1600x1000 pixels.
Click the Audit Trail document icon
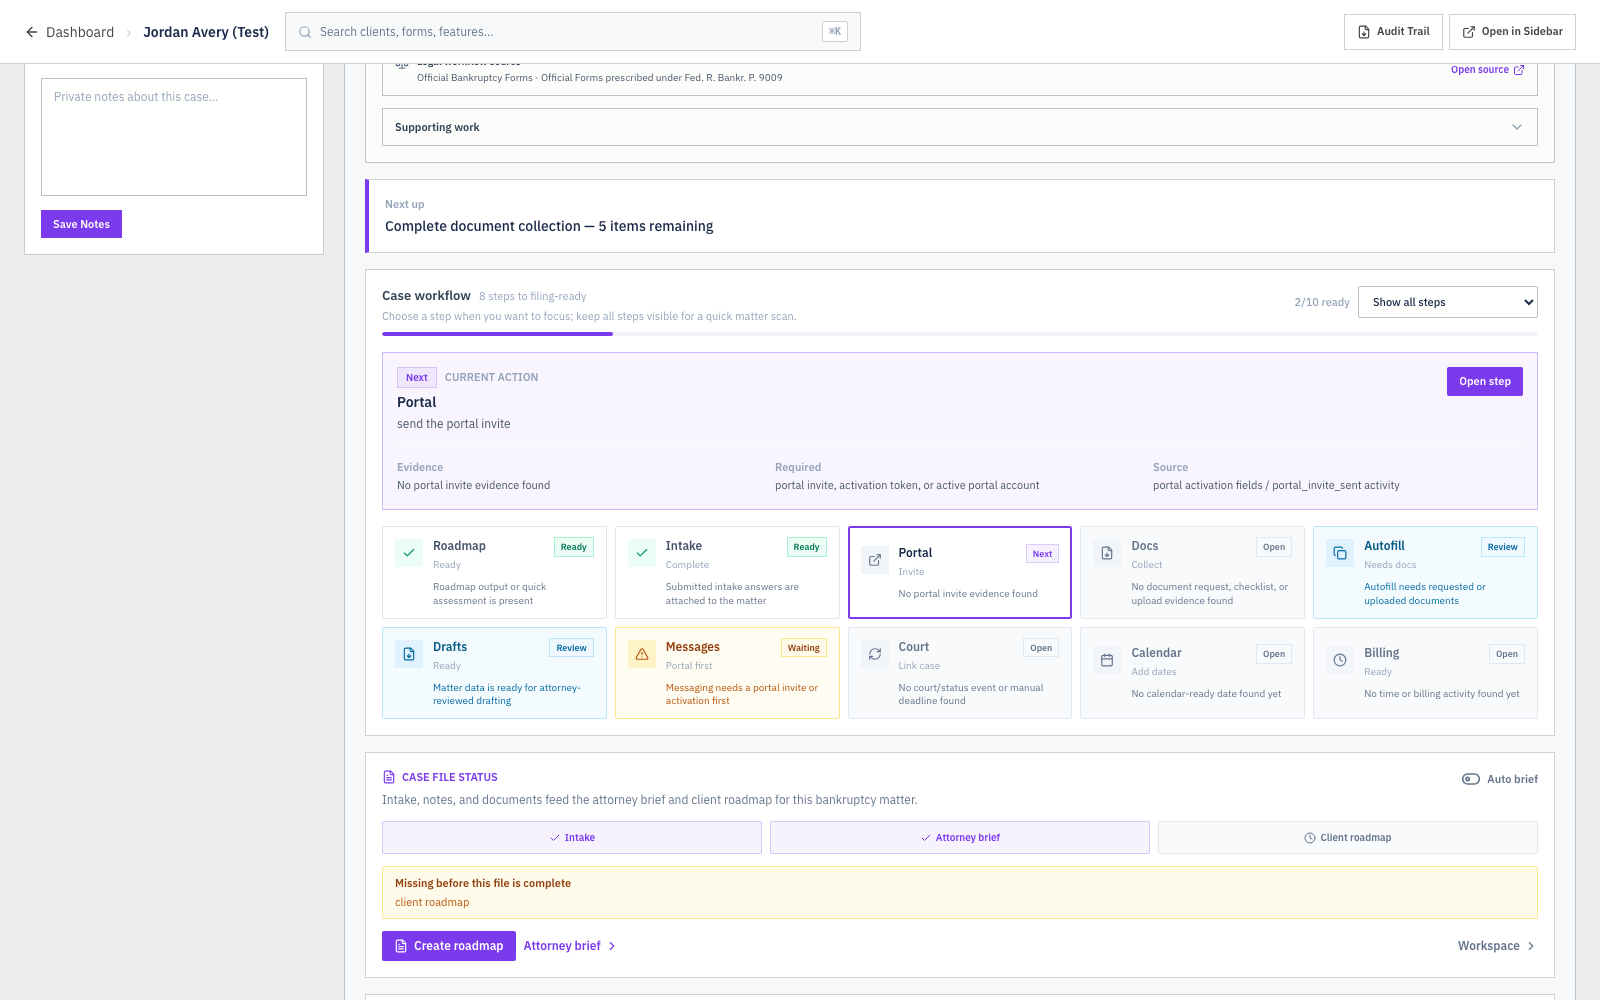pos(1364,32)
